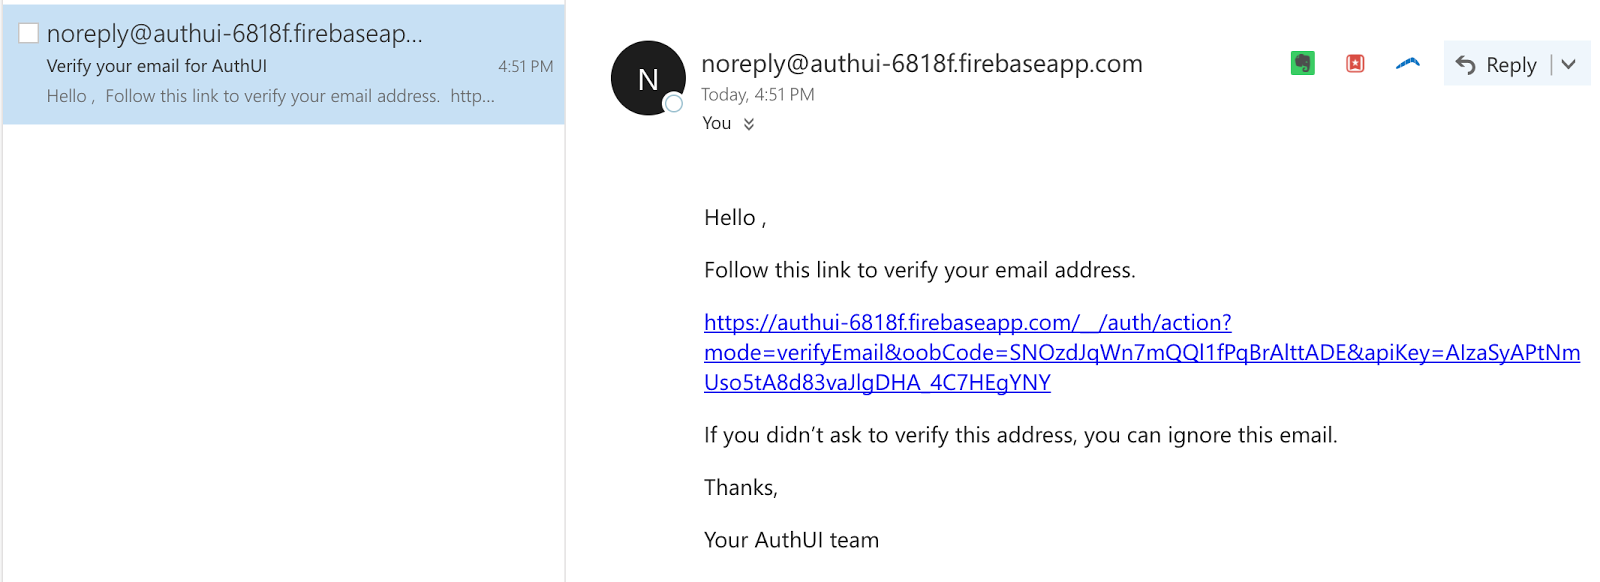Viewport: 1600px width, 582px height.
Task: Select the "Verify your email for AuthUI" subject
Action: 157,66
